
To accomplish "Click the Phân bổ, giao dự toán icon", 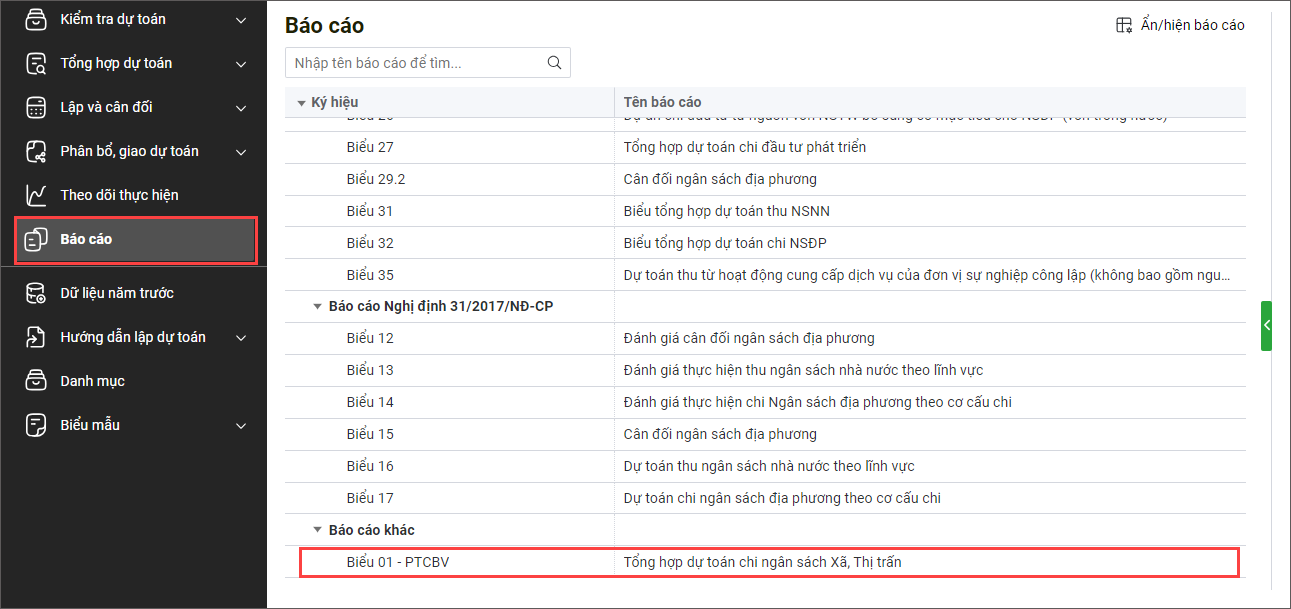I will click(x=36, y=151).
